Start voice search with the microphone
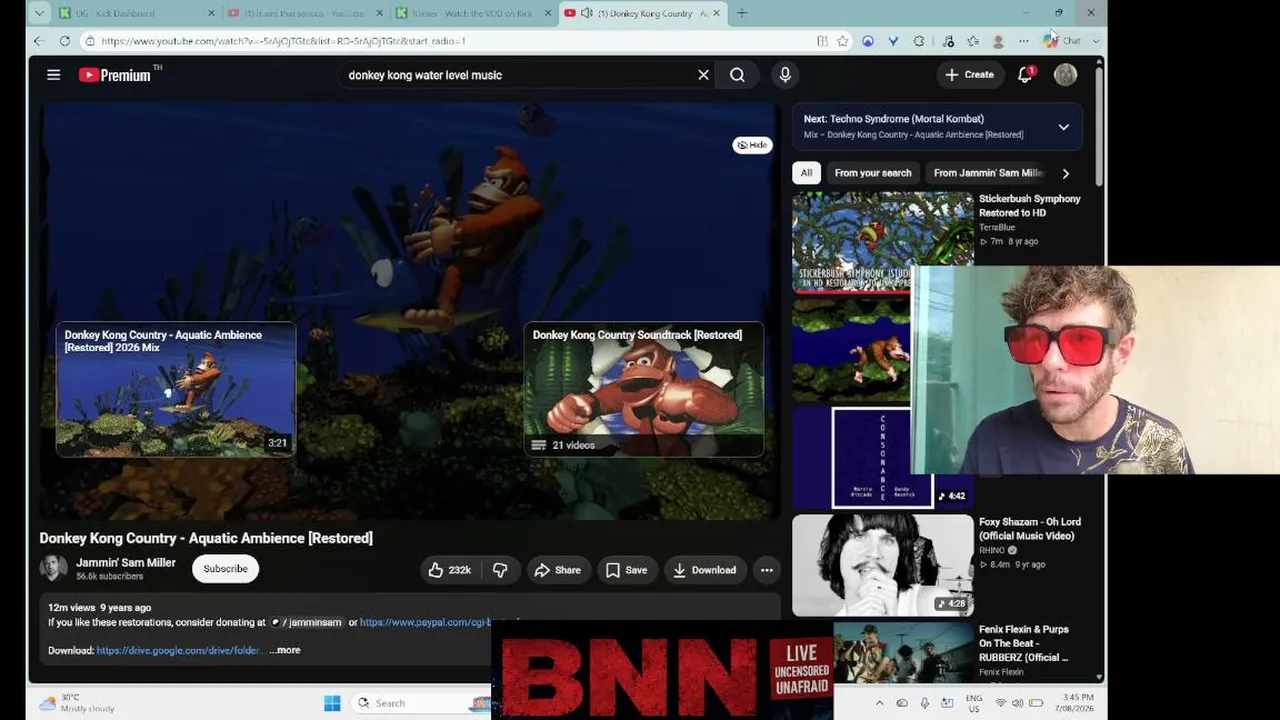Viewport: 1280px width, 720px height. click(x=785, y=75)
